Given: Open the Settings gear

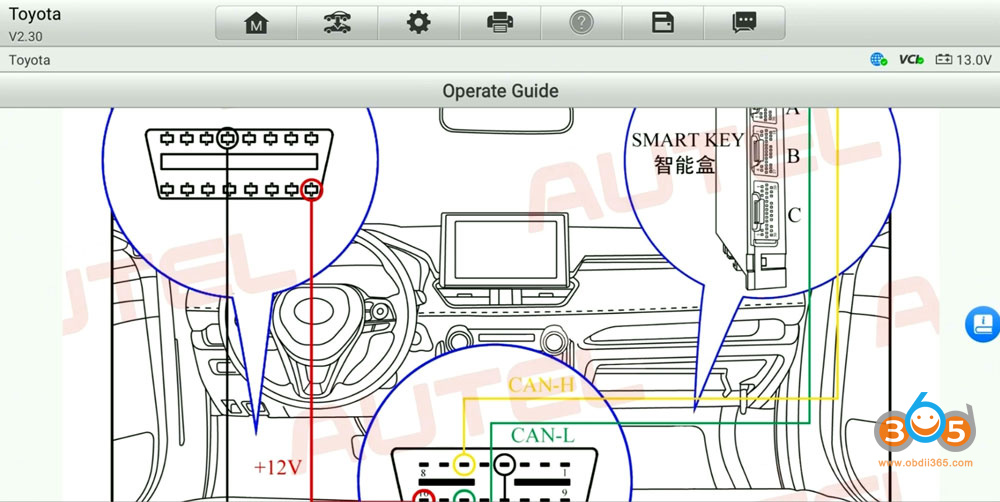Looking at the screenshot, I should click(418, 23).
